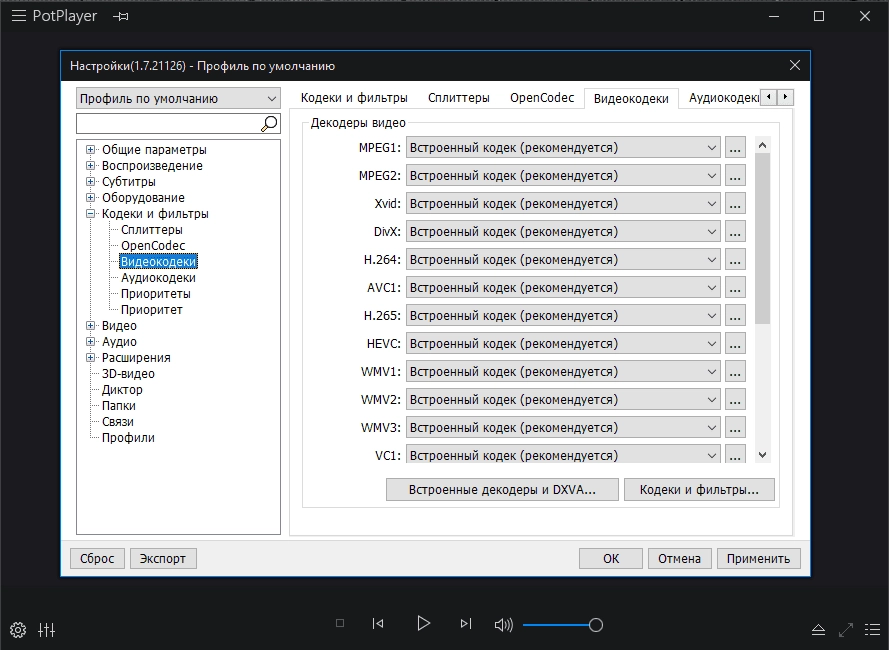889x650 pixels.
Task: Open the control panel equalizer sliders icon
Action: (x=46, y=630)
